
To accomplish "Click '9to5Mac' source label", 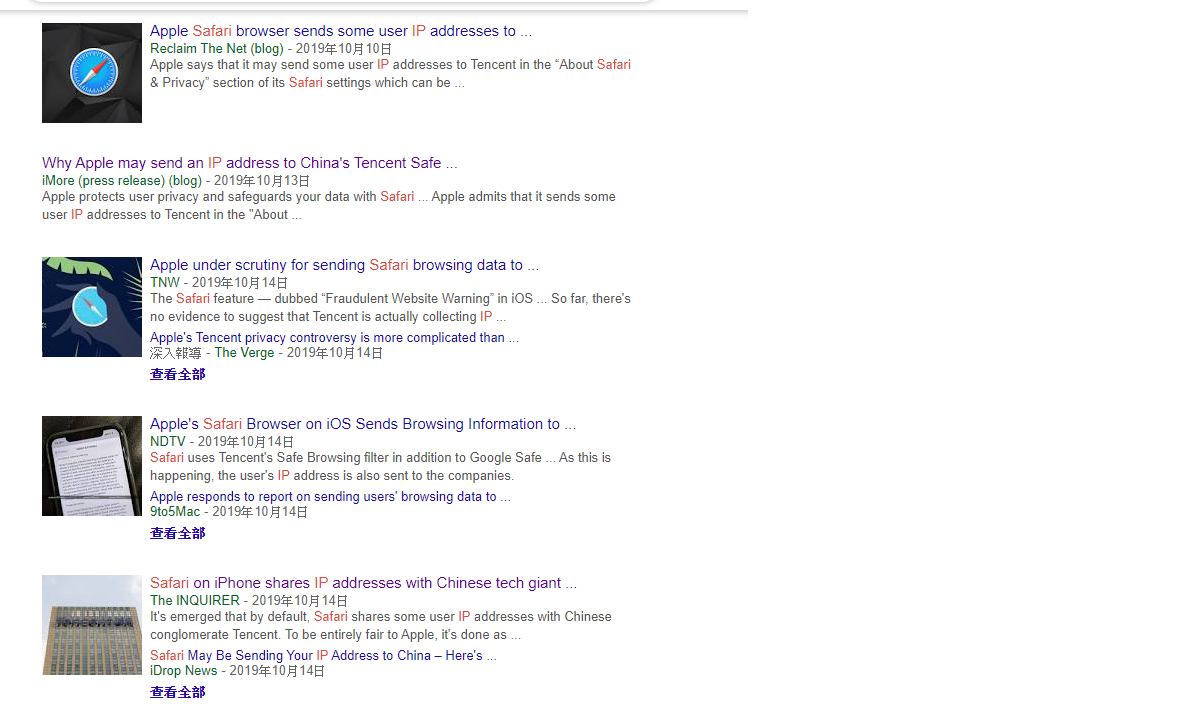I will (175, 512).
